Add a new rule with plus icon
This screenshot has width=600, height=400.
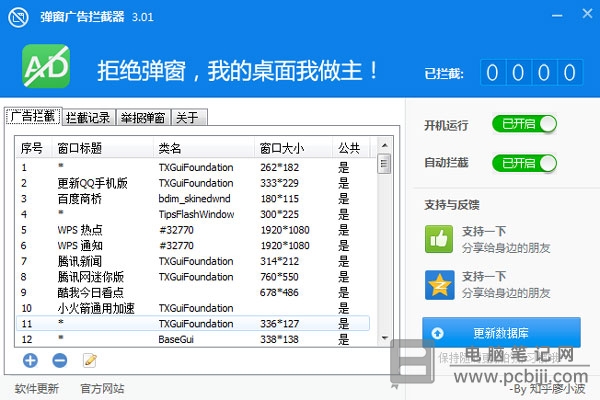[30, 360]
